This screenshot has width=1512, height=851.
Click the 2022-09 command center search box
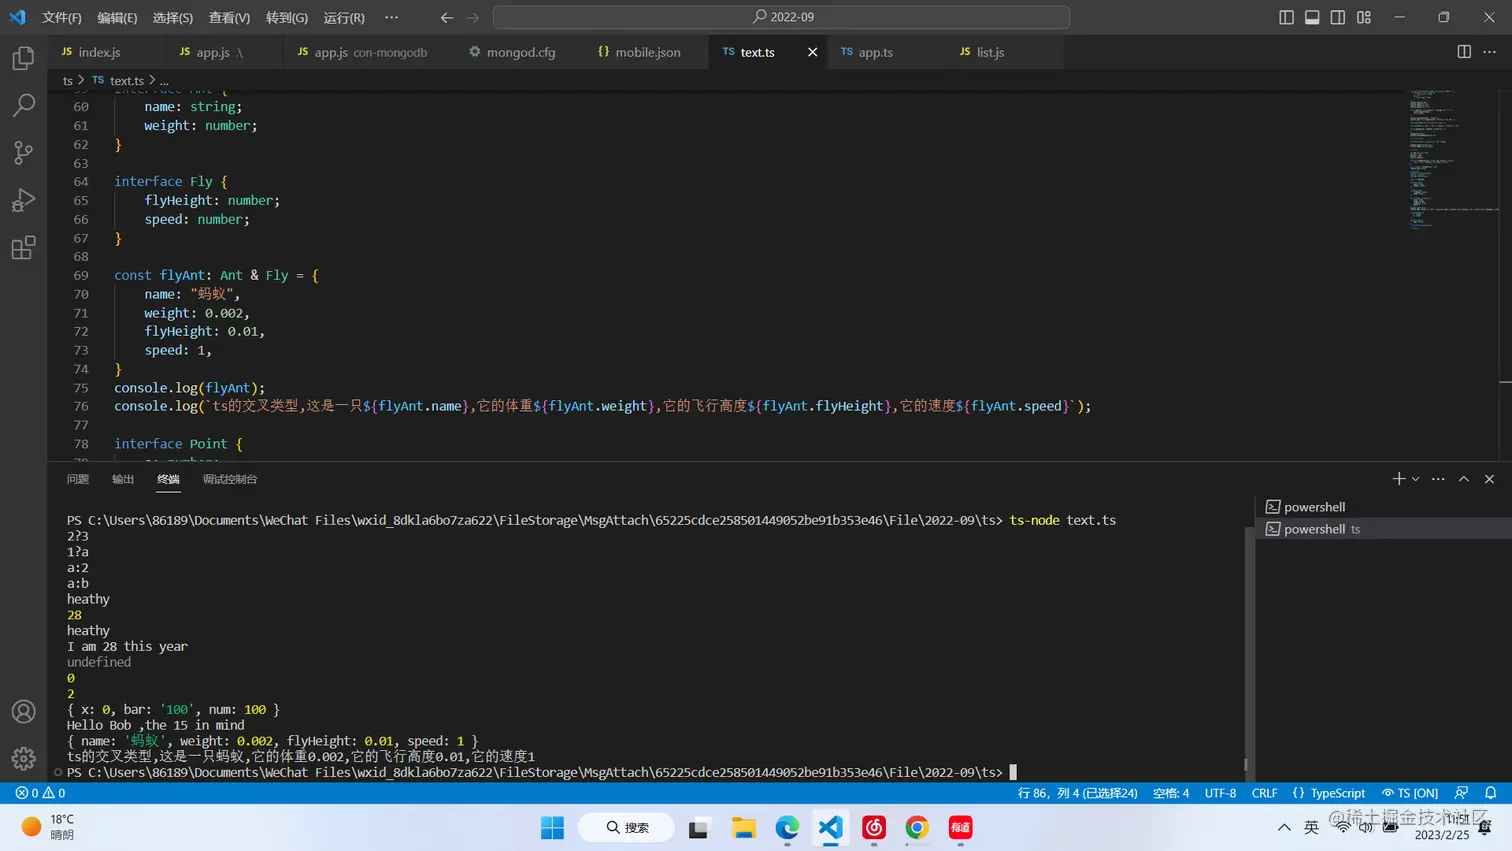[x=781, y=17]
